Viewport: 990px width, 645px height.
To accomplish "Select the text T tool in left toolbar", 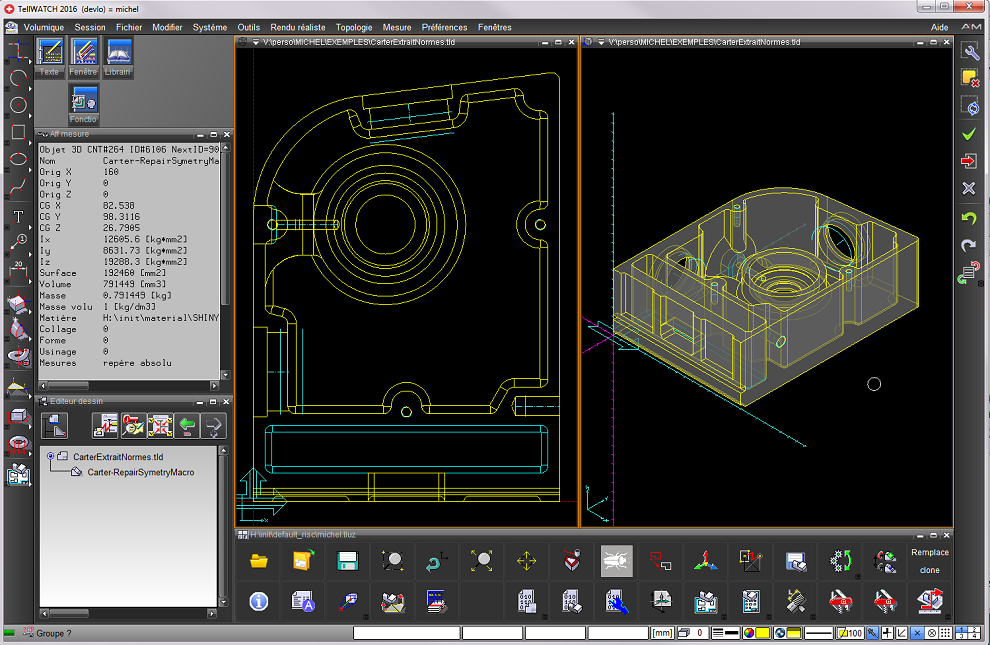I will [18, 216].
